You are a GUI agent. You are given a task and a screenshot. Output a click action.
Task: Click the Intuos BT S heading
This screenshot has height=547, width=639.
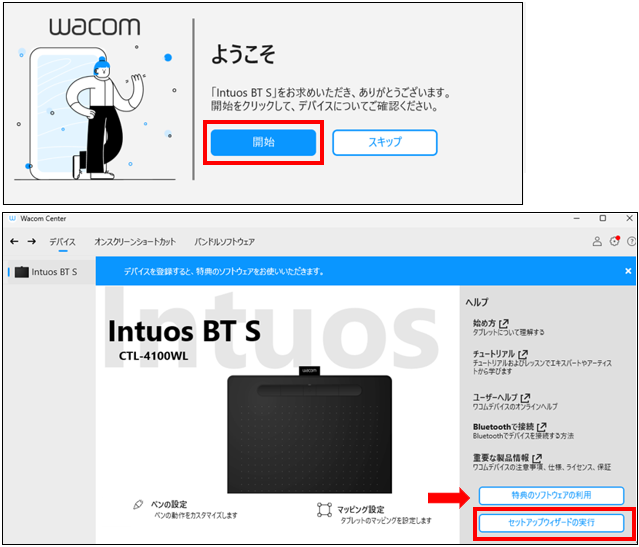[x=184, y=331]
